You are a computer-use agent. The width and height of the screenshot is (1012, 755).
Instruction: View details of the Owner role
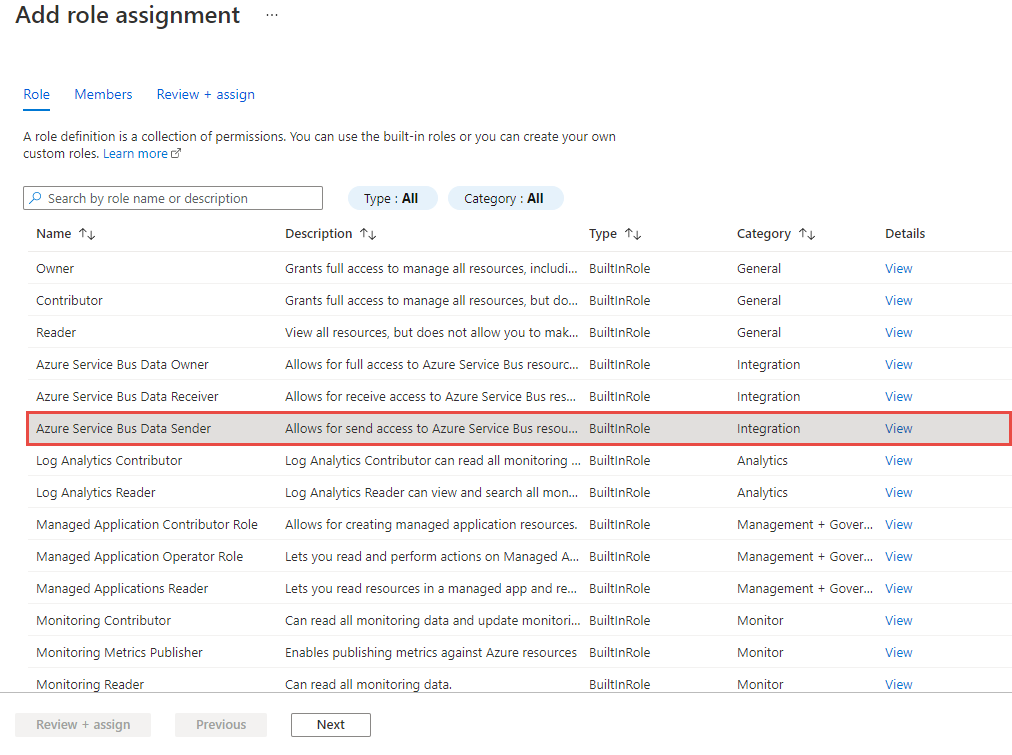[898, 268]
